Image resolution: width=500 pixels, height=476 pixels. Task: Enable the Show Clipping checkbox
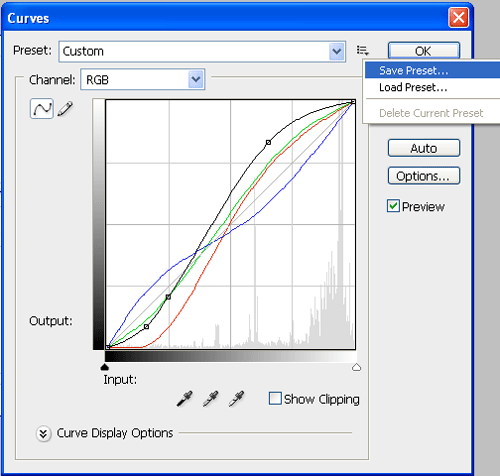pos(275,398)
